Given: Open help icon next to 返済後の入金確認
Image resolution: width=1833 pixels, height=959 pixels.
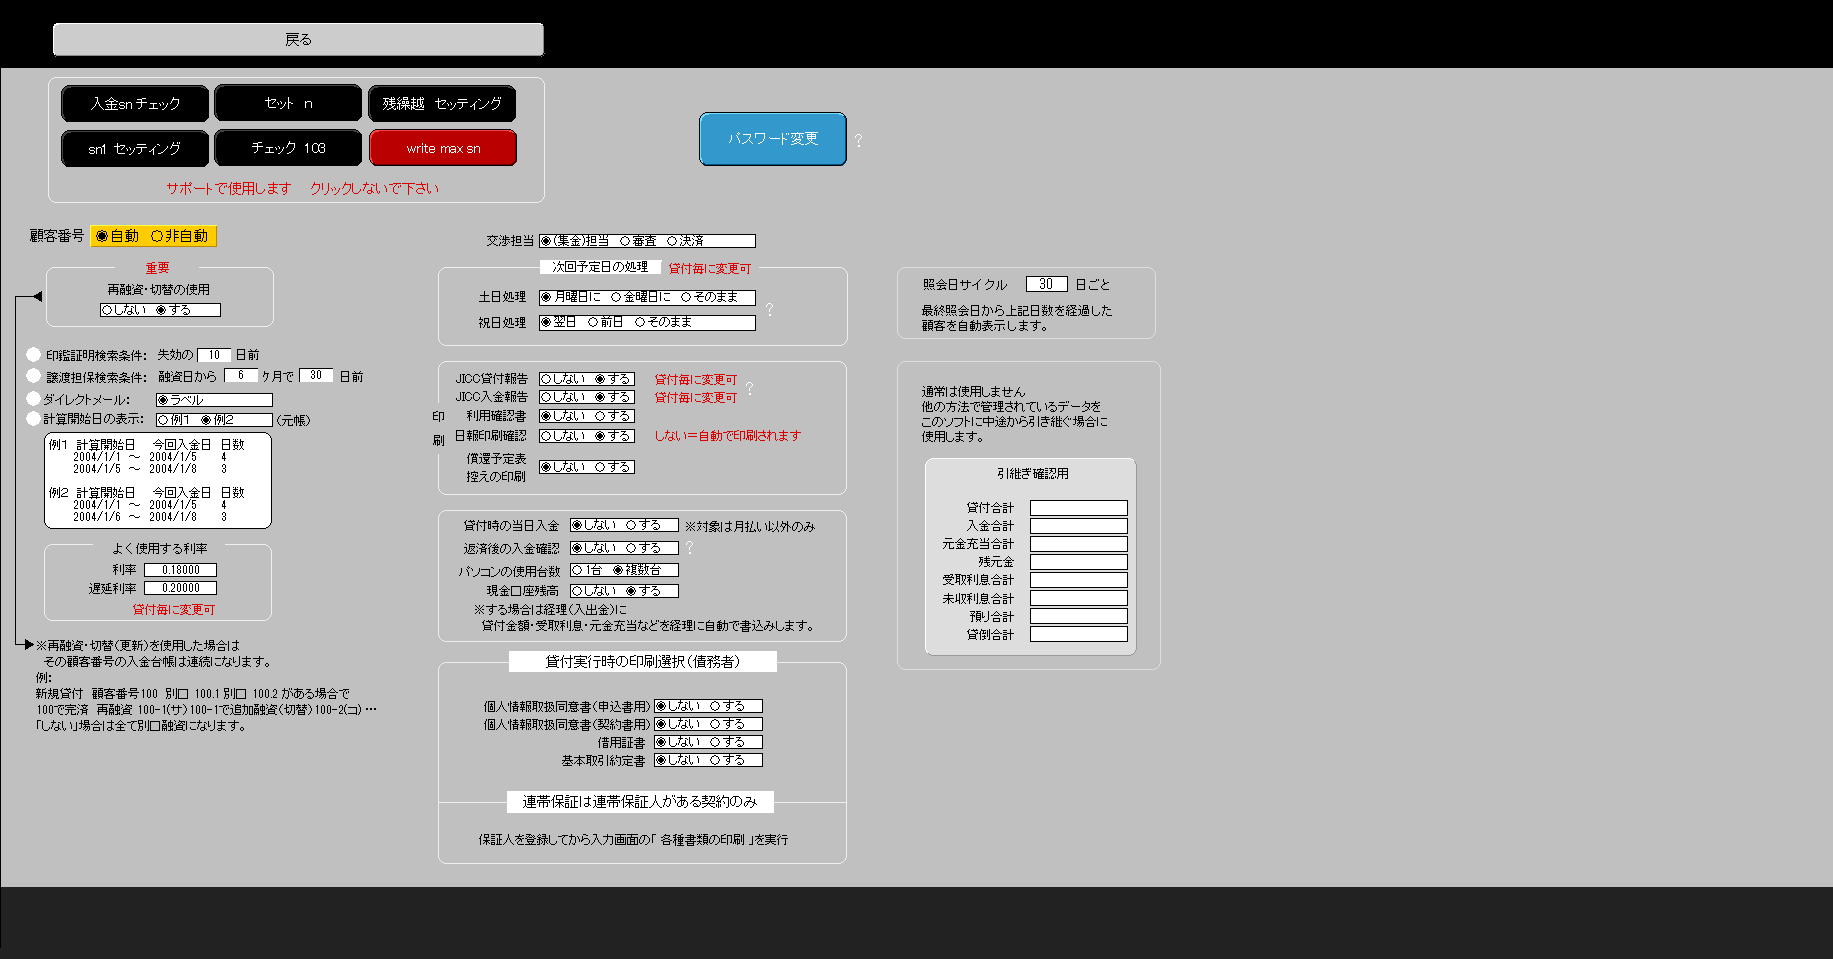Looking at the screenshot, I should pos(689,548).
